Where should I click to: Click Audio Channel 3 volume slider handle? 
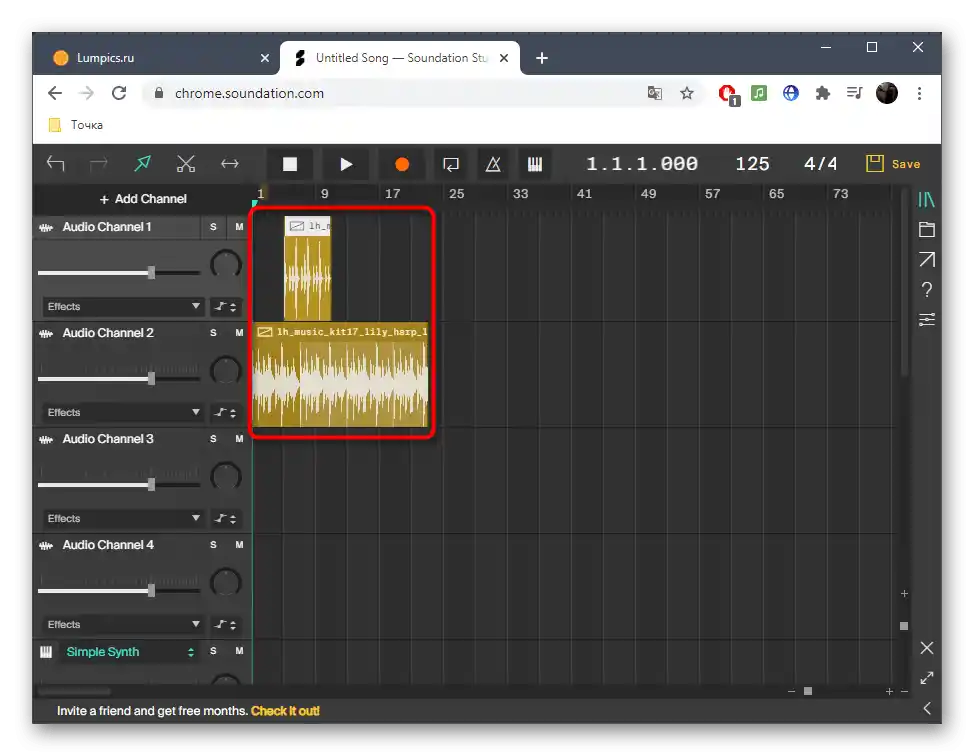152,484
